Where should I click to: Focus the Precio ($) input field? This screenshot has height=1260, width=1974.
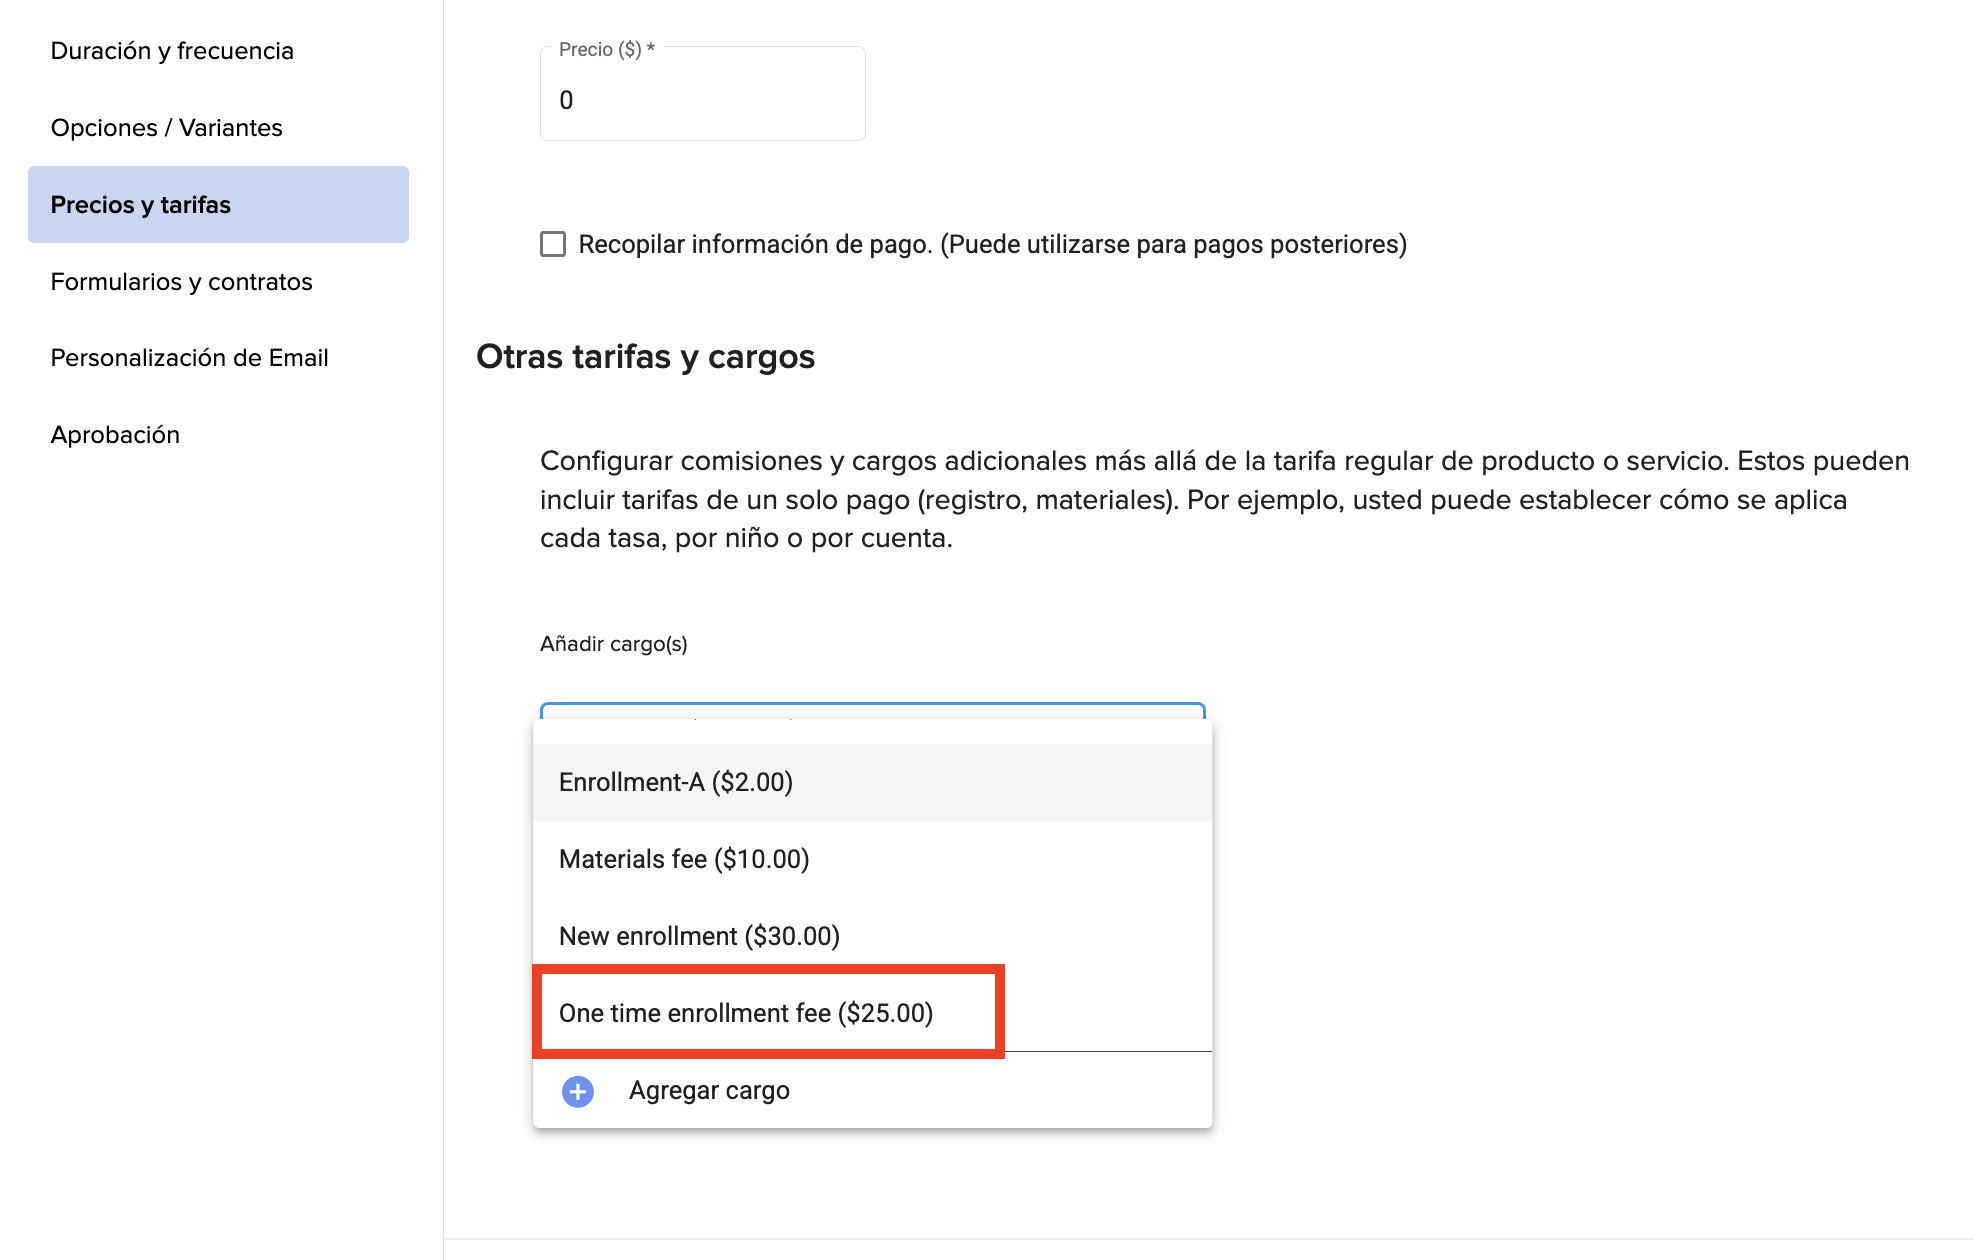point(702,100)
